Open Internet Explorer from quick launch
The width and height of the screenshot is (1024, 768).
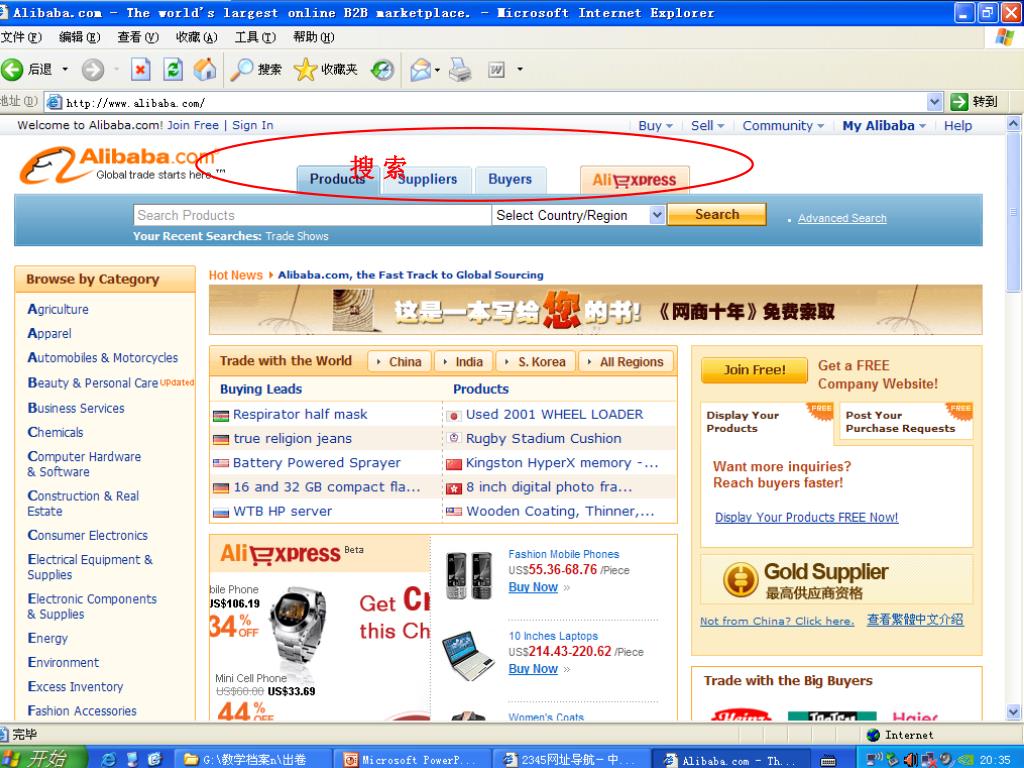pos(108,759)
